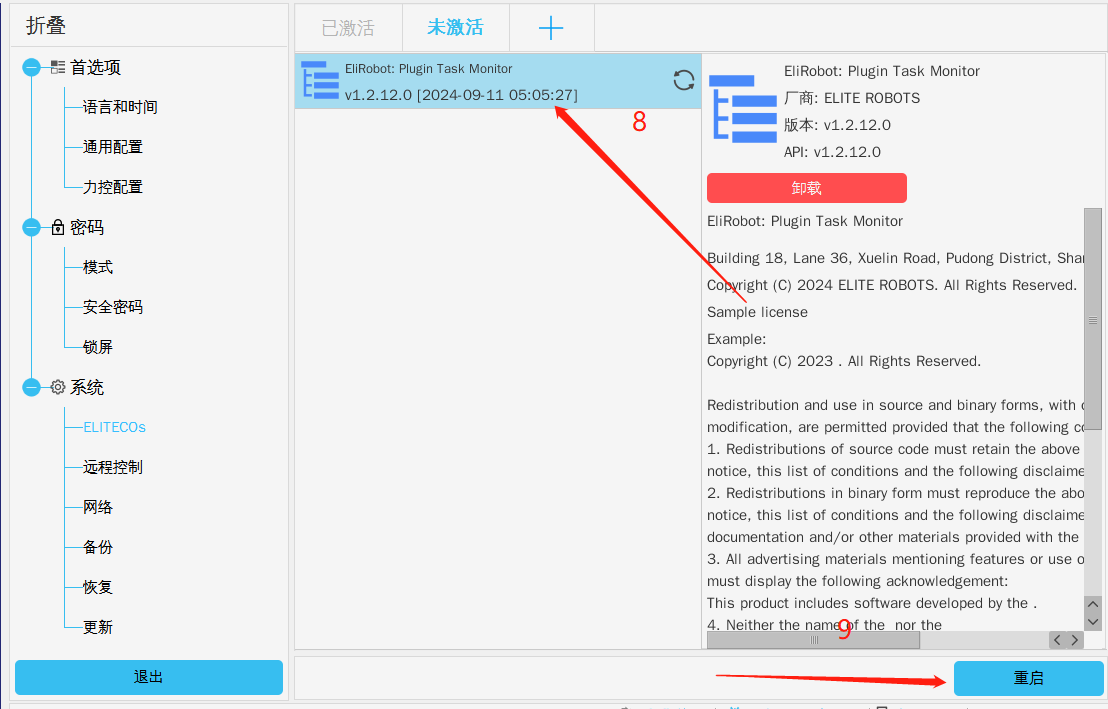Collapse the 首选项 tree section
The height and width of the screenshot is (709, 1108).
click(x=32, y=68)
